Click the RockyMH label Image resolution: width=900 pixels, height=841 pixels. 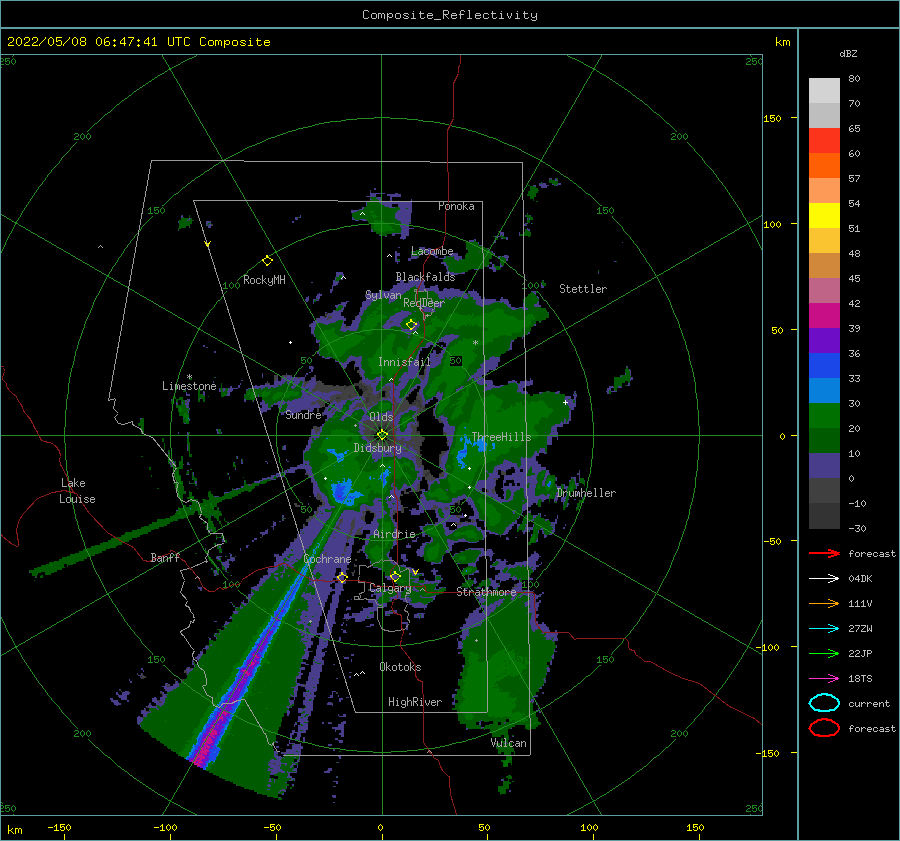coord(264,280)
